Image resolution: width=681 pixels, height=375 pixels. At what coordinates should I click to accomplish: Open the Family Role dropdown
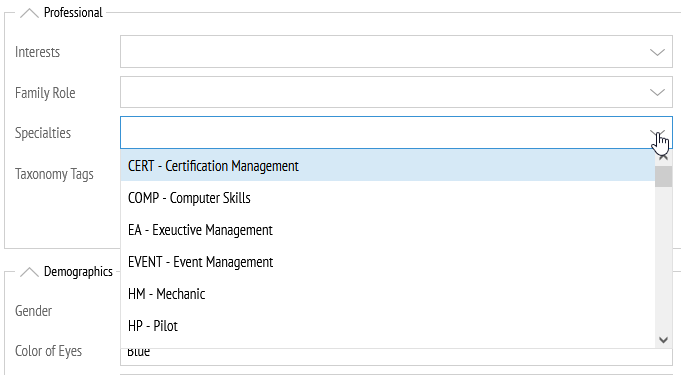[657, 92]
